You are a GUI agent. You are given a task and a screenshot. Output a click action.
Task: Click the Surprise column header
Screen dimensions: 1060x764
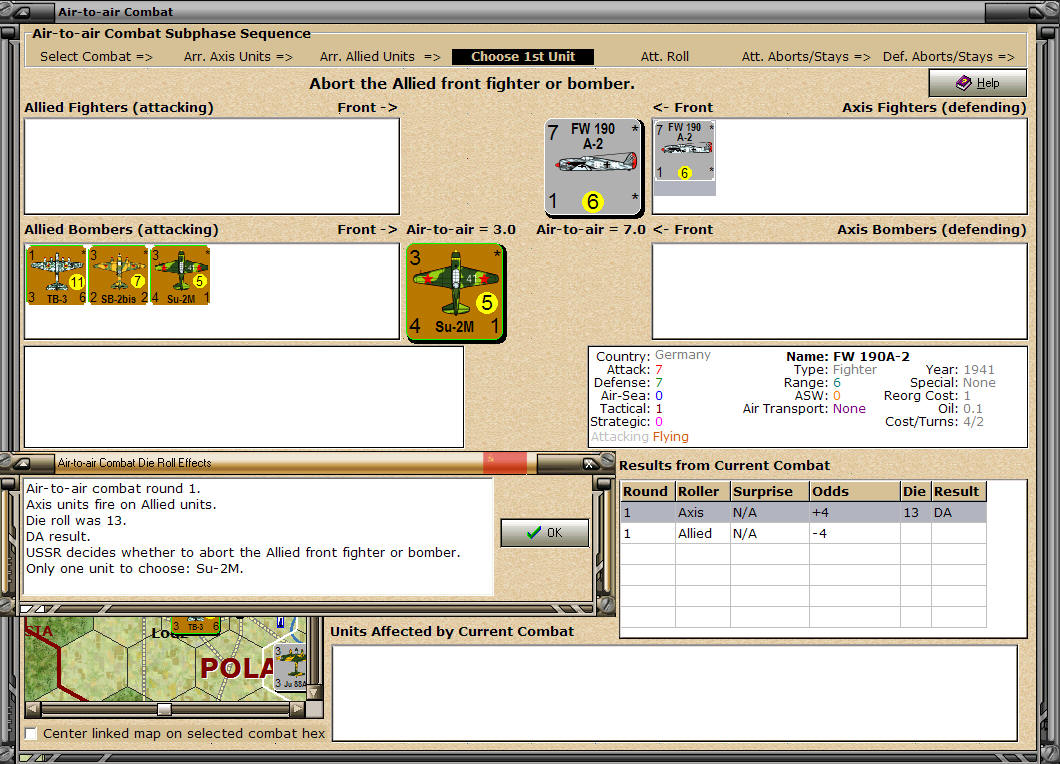pos(769,492)
